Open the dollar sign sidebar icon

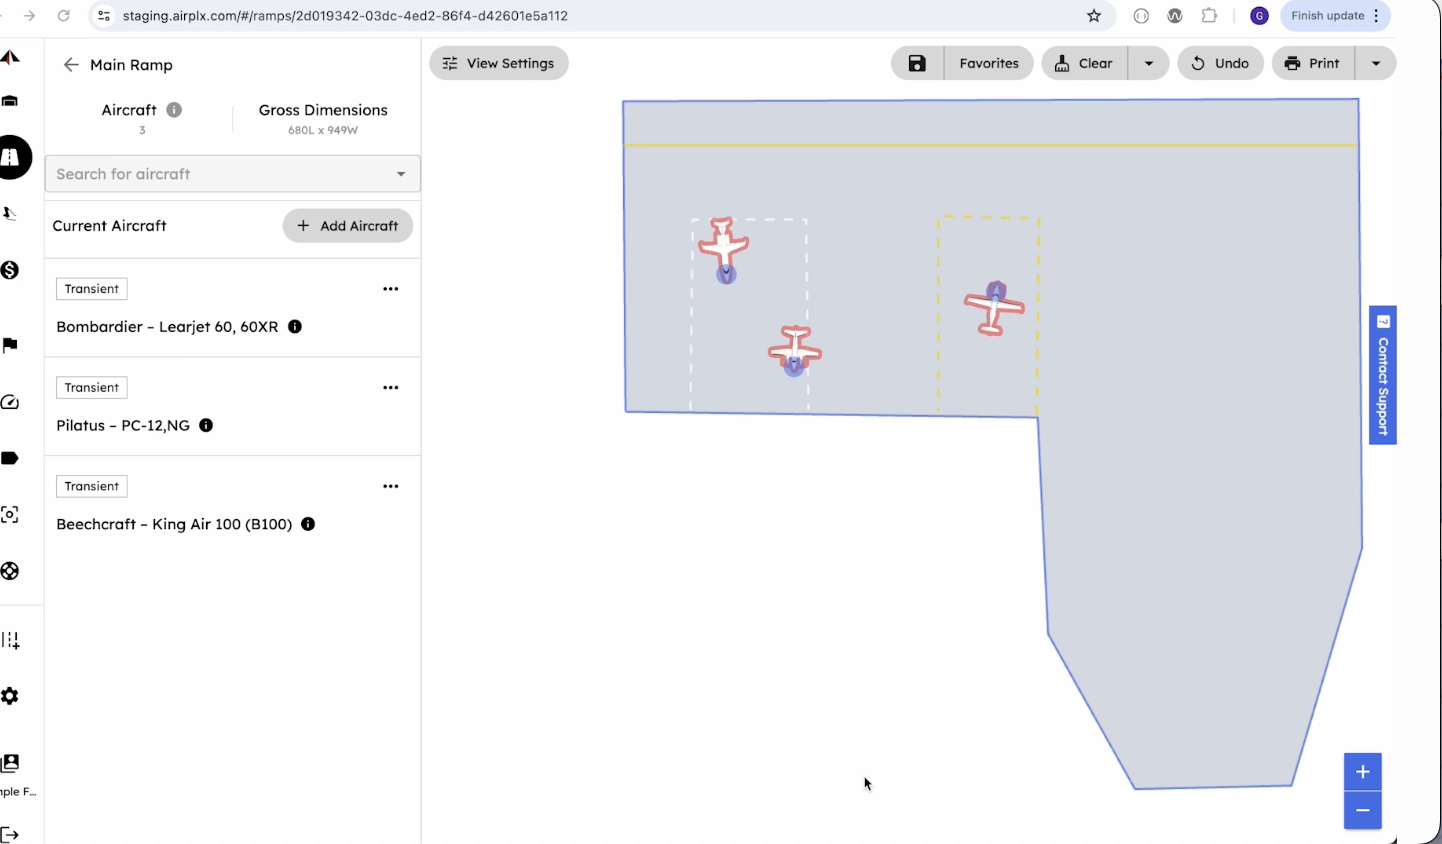point(10,270)
